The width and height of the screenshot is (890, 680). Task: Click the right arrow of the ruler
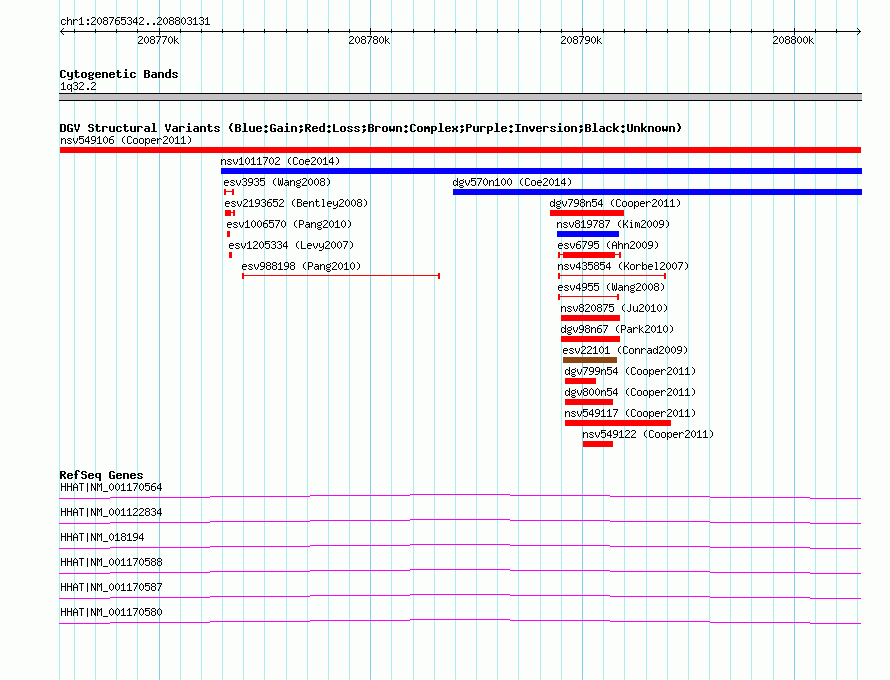858,31
